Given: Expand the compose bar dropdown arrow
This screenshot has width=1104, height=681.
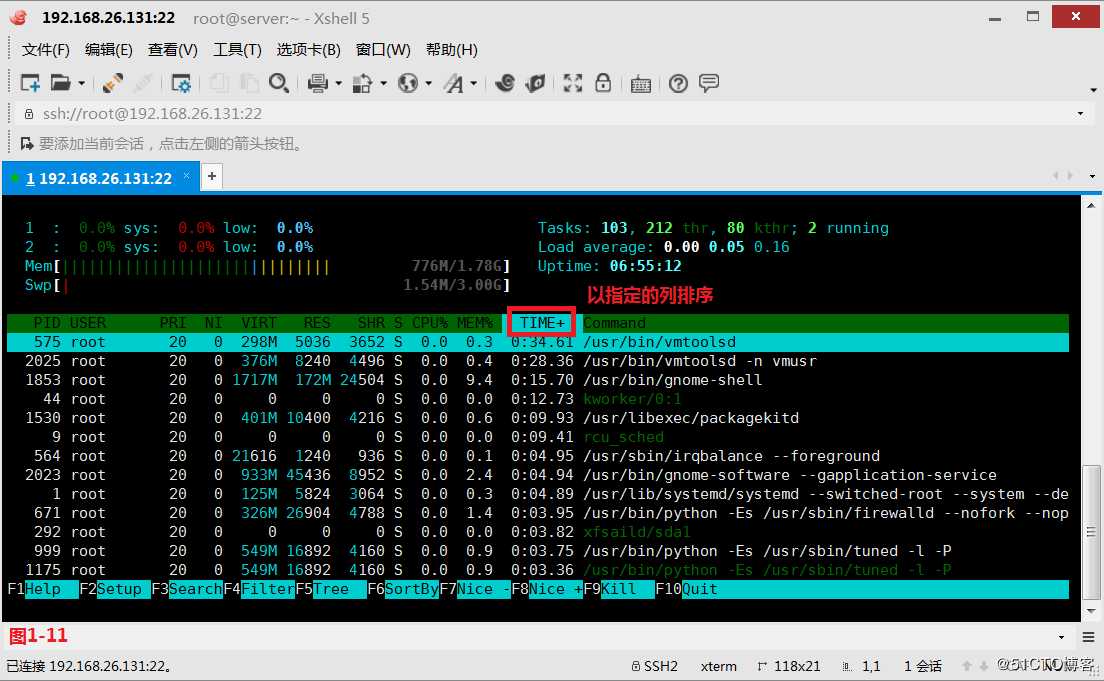Looking at the screenshot, I should (1061, 637).
